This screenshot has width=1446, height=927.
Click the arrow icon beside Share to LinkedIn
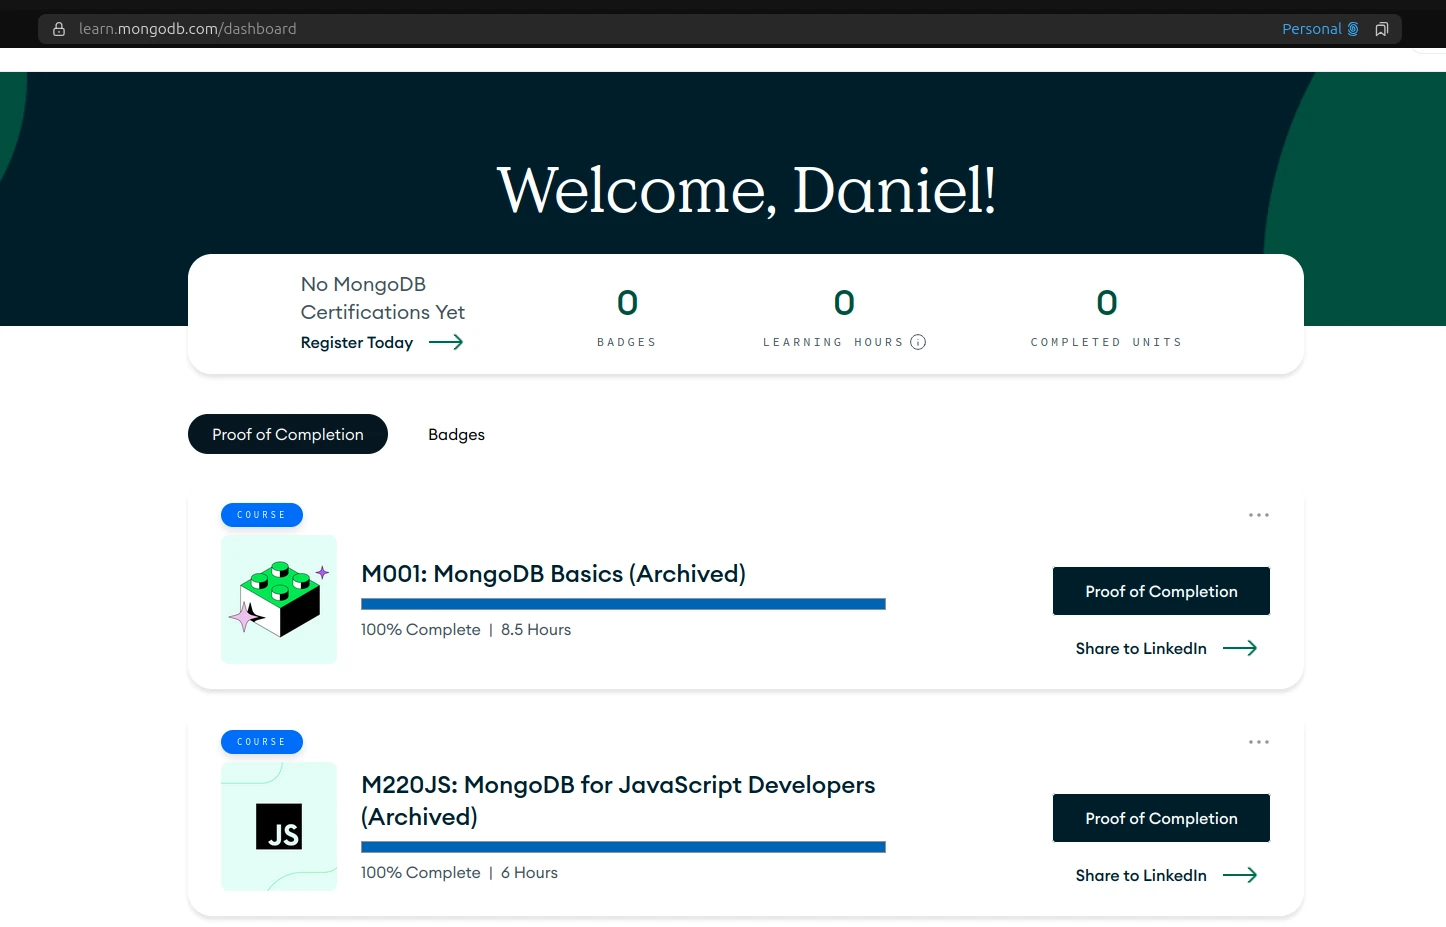pos(1240,648)
